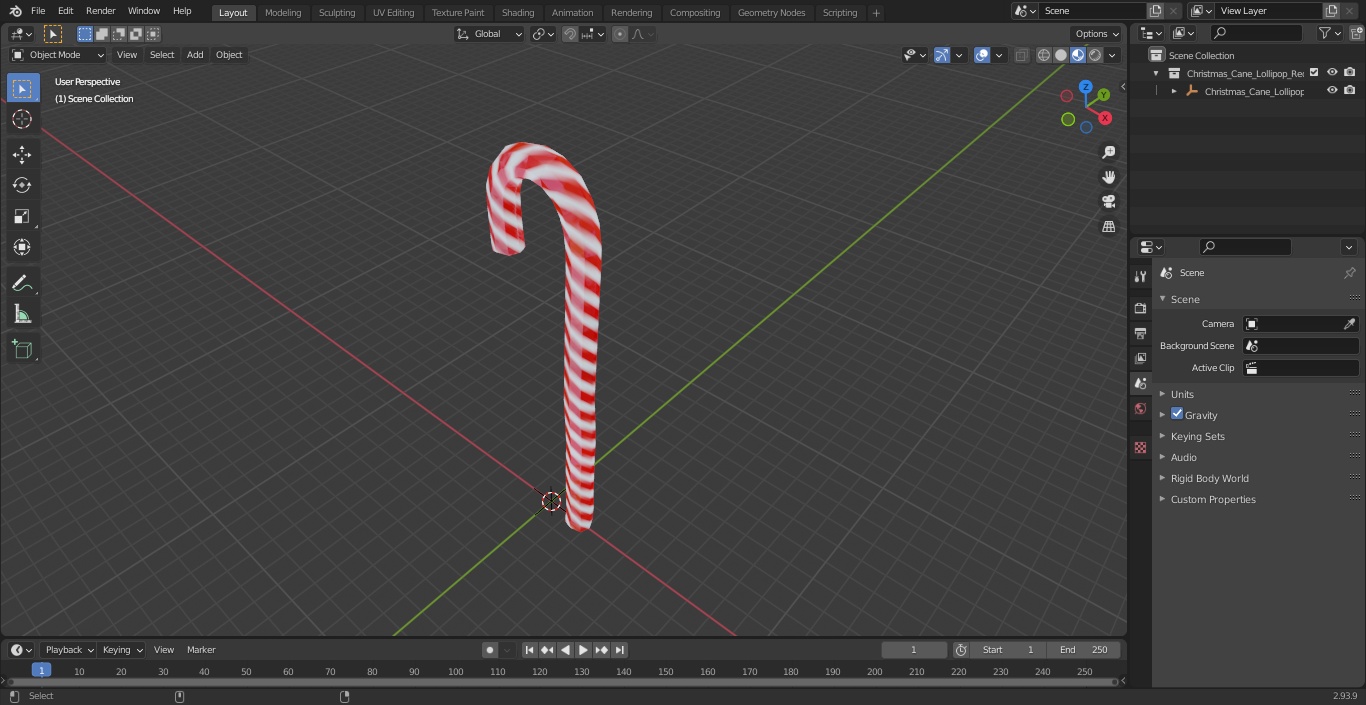
Task: Pin the Scene properties panel
Action: click(x=1349, y=273)
